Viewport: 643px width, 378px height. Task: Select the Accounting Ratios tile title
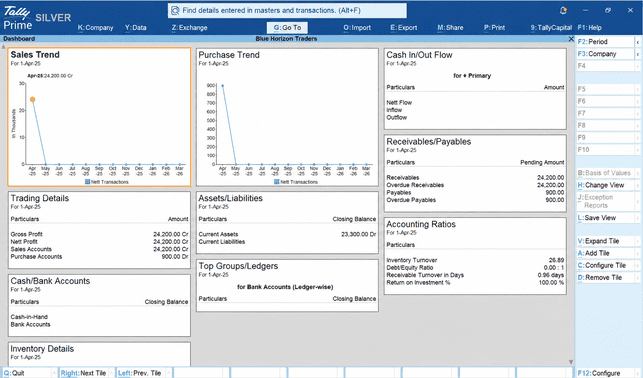tap(421, 224)
